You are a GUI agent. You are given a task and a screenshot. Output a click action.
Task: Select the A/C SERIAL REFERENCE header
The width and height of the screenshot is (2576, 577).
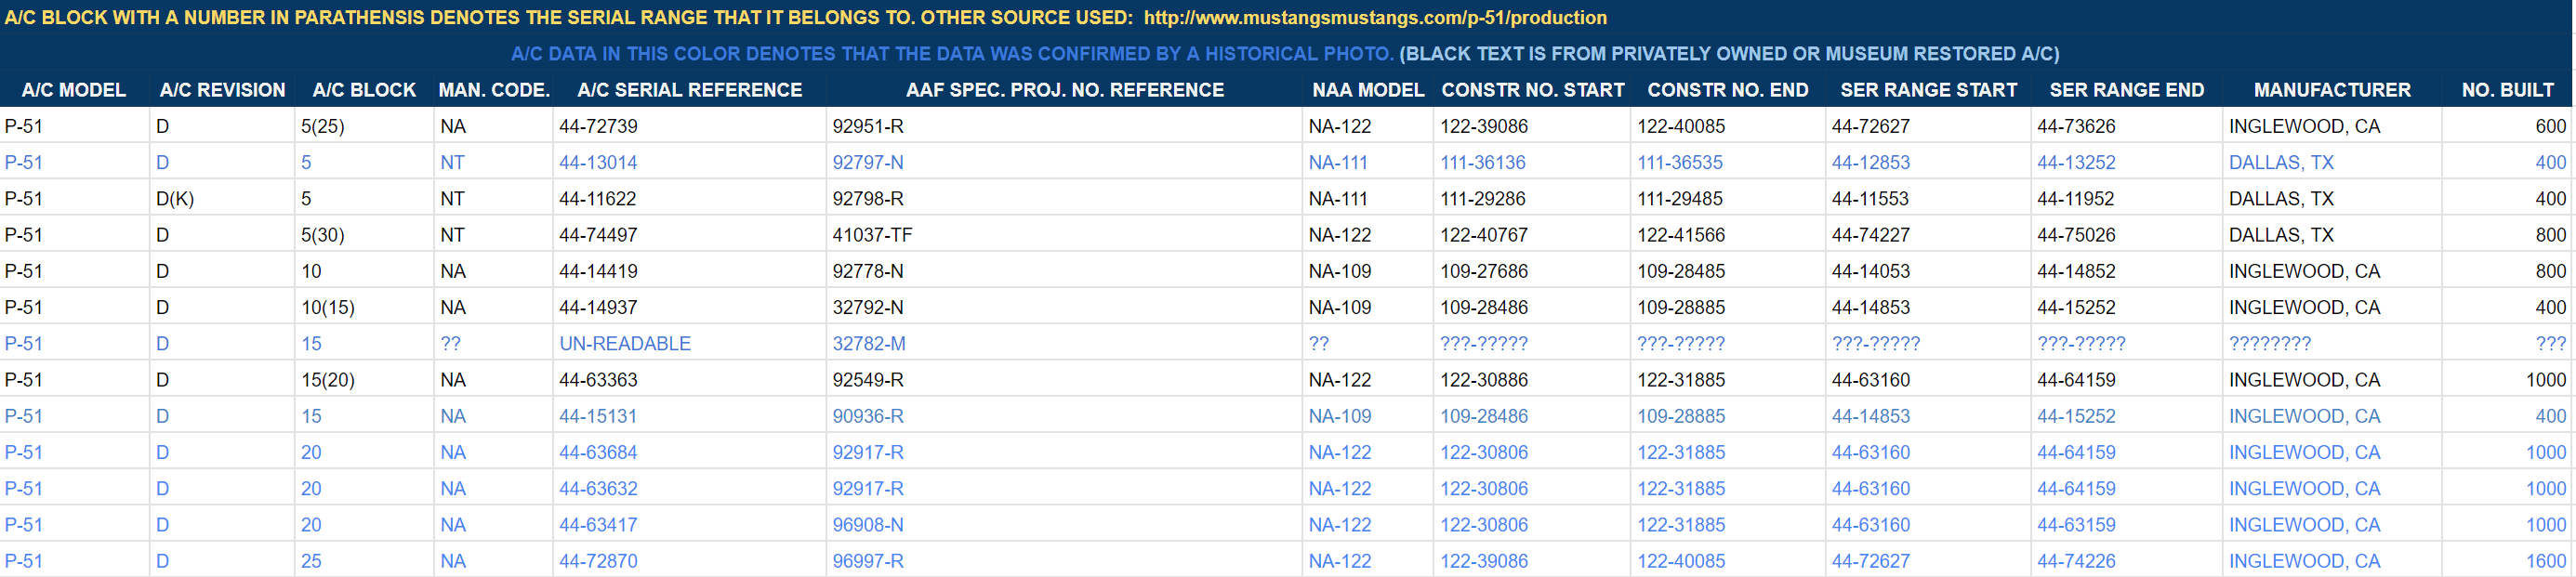(690, 90)
